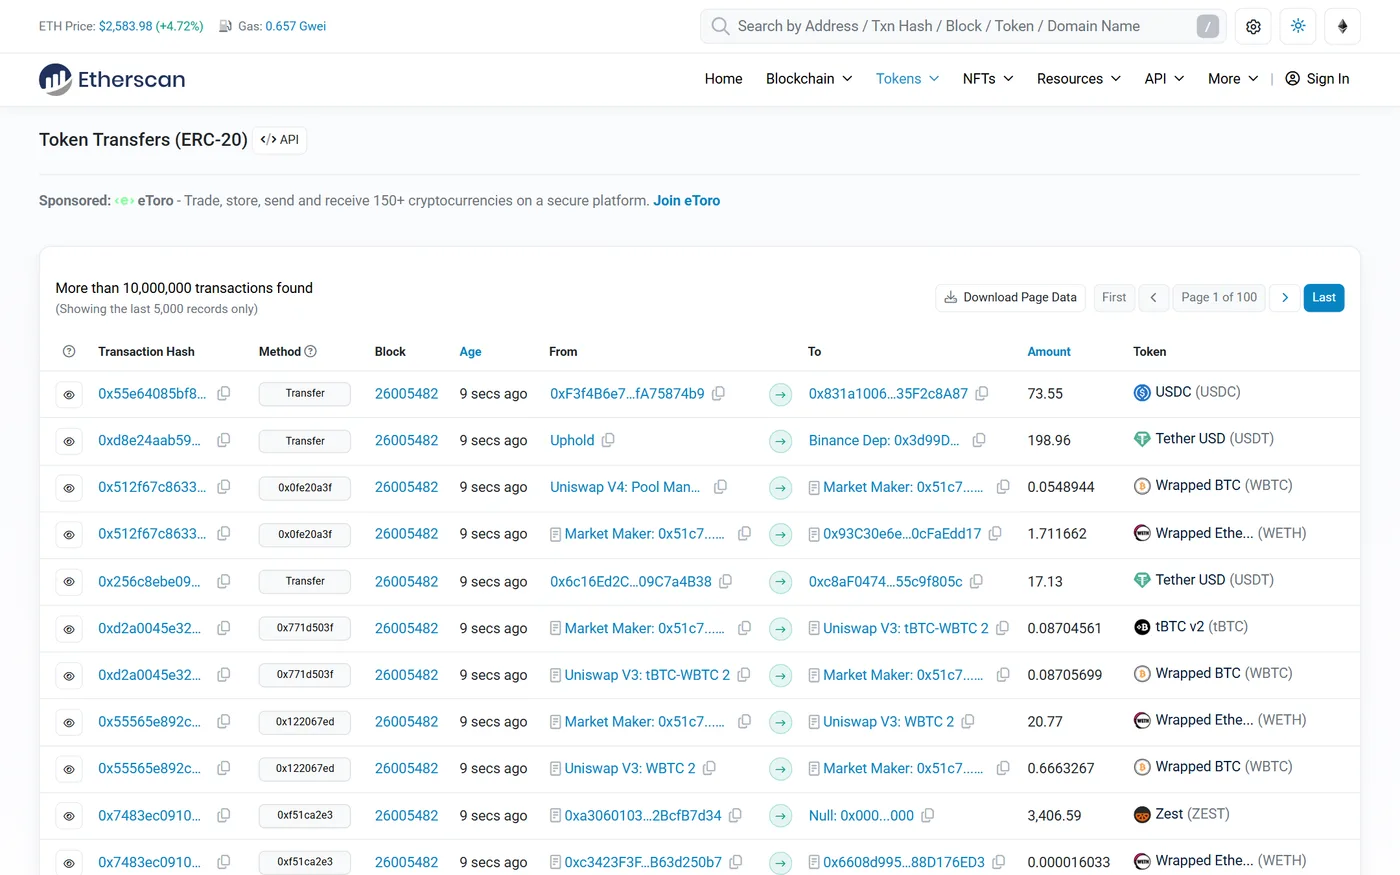Copy sender address 0xF3f4B6e7...fA75874b9

click(x=718, y=393)
